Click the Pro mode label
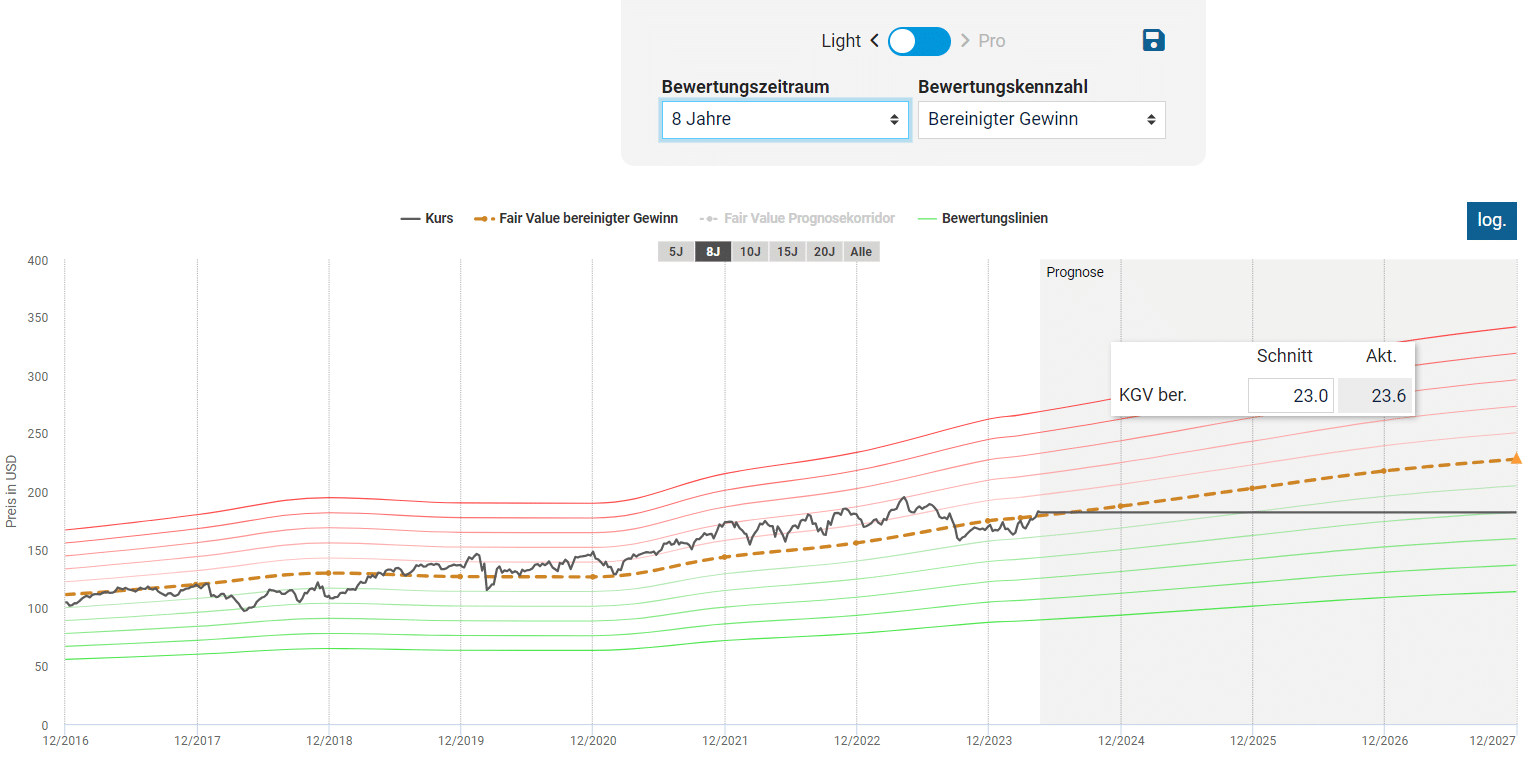 coord(992,41)
